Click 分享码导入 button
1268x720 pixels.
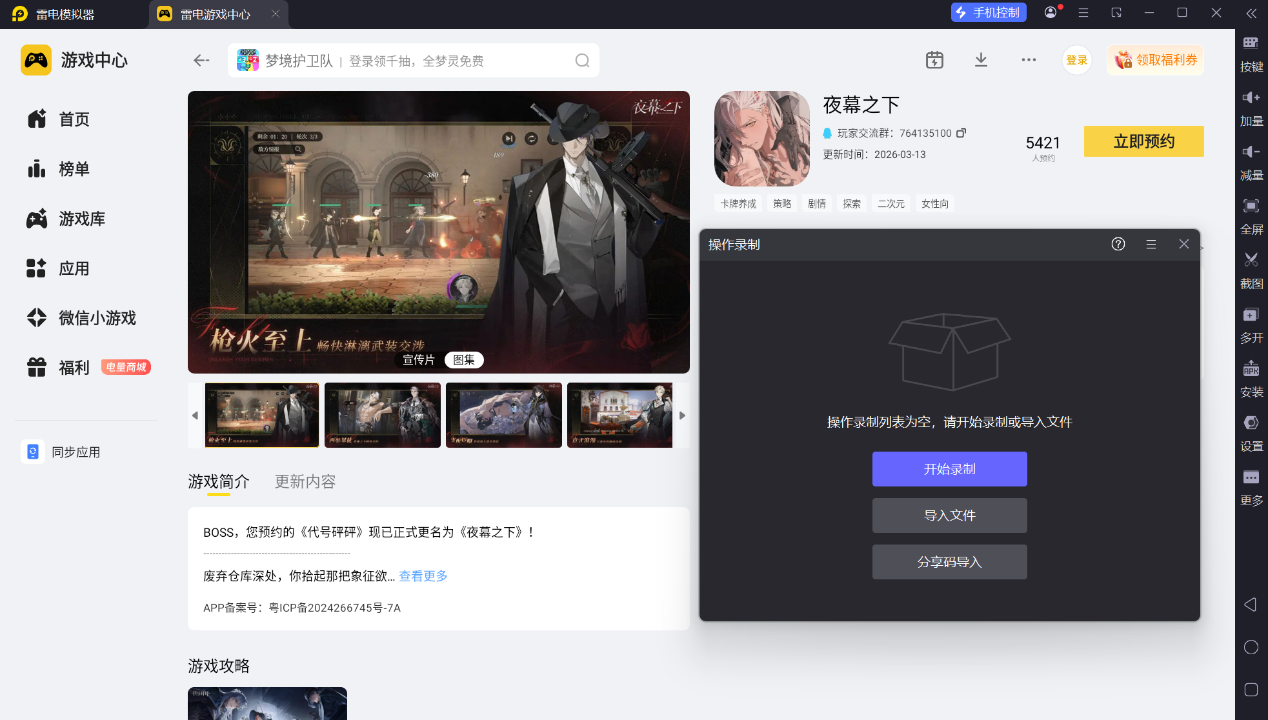pos(949,562)
